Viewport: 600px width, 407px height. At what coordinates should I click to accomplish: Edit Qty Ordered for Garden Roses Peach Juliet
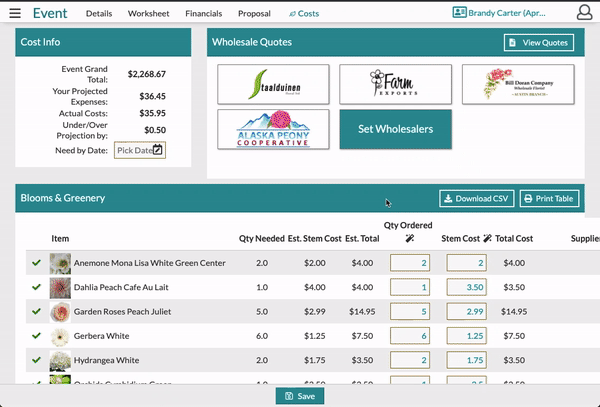point(410,311)
